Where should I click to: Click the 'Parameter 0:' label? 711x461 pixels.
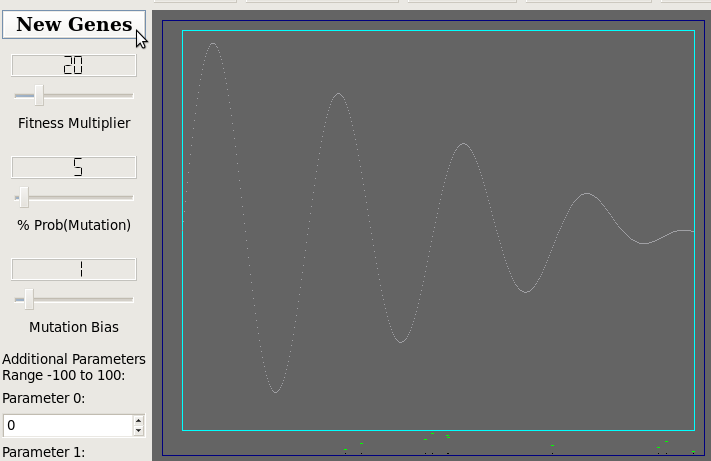pyautogui.click(x=44, y=398)
